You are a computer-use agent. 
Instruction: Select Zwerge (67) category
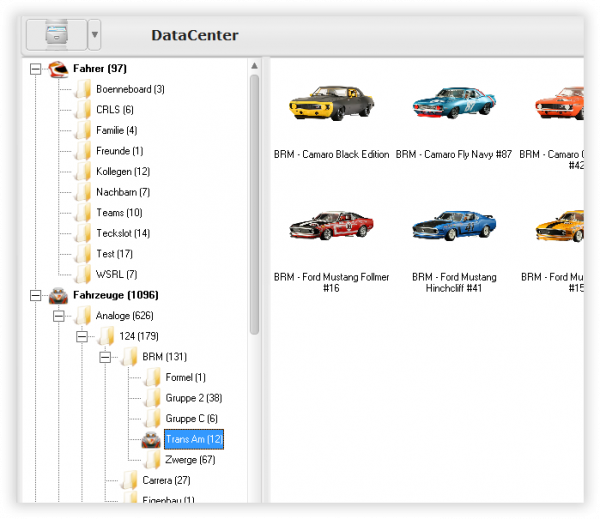click(x=190, y=460)
